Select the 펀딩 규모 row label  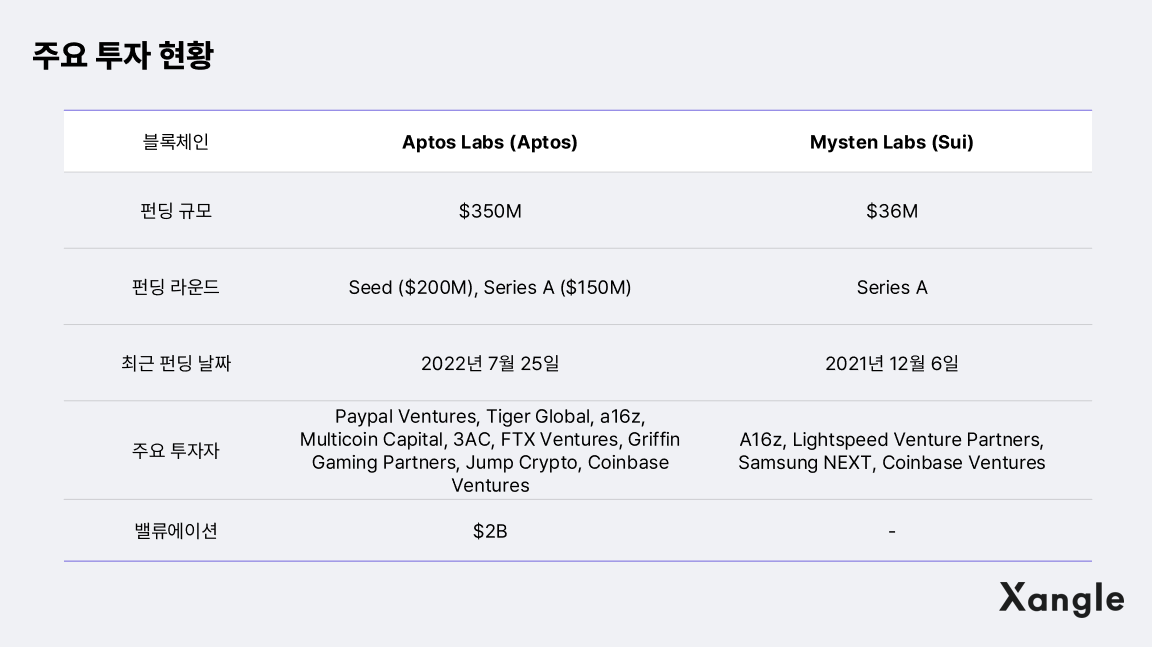pyautogui.click(x=176, y=211)
